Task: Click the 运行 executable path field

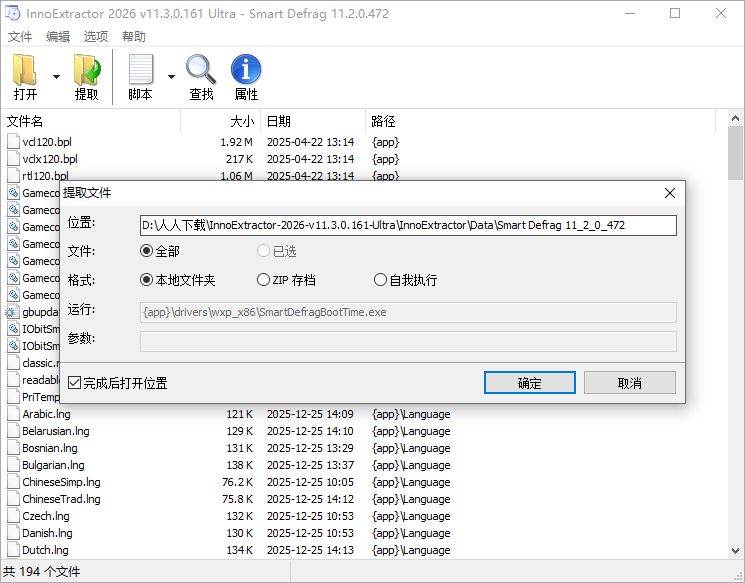Action: pyautogui.click(x=408, y=312)
